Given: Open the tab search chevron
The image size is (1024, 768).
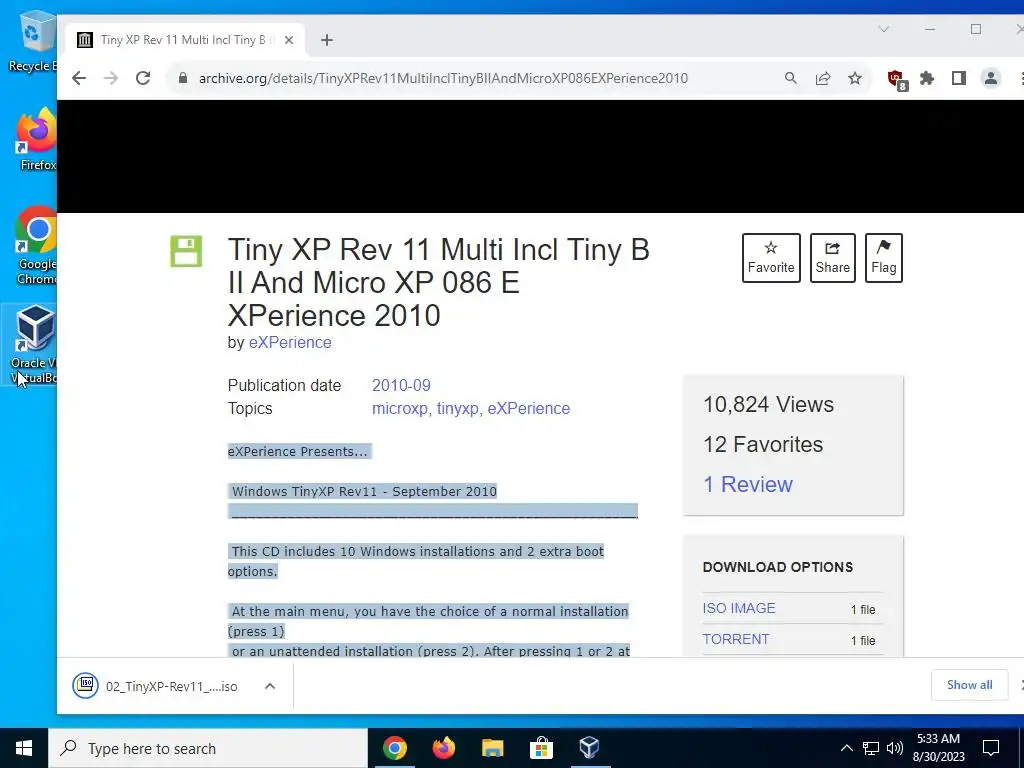Looking at the screenshot, I should (884, 29).
